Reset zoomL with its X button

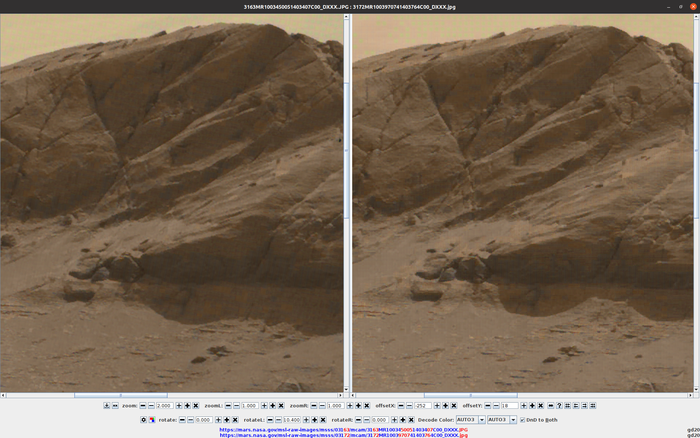[281, 405]
